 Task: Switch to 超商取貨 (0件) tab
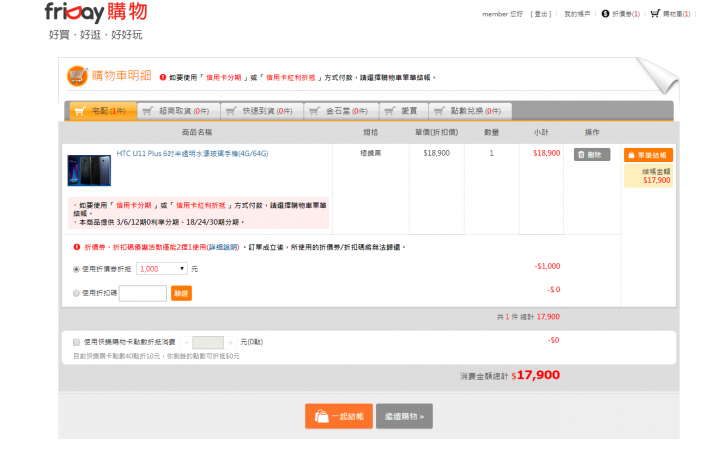179,111
